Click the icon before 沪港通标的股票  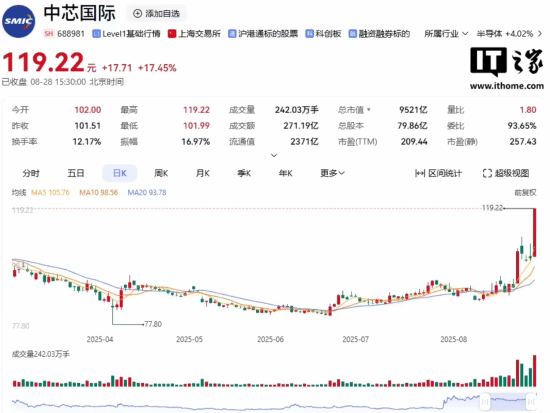(x=232, y=34)
